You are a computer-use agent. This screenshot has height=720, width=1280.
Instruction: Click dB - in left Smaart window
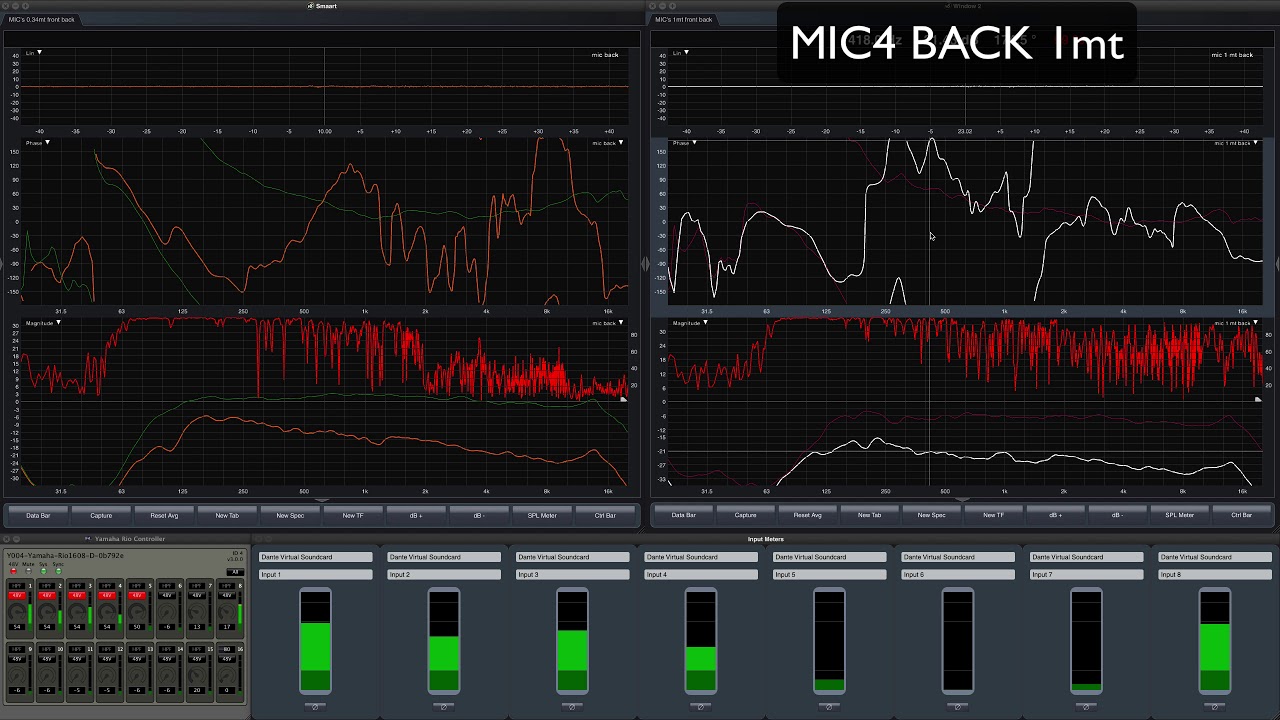coord(478,515)
